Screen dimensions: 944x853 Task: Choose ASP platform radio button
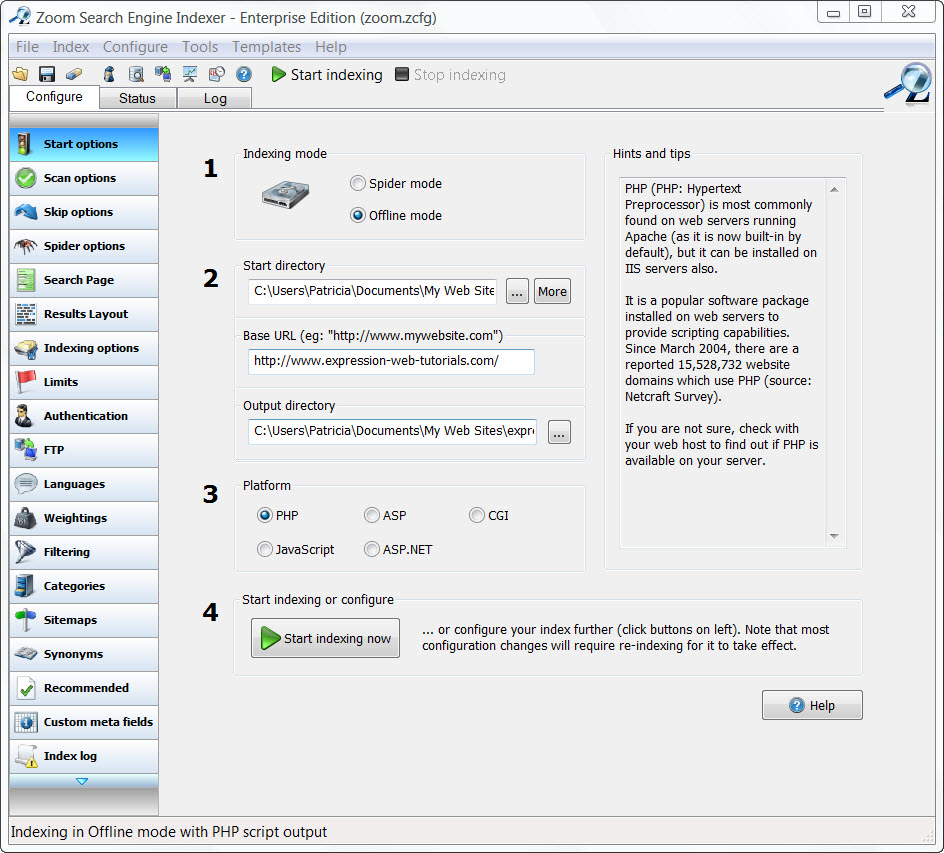pyautogui.click(x=371, y=515)
